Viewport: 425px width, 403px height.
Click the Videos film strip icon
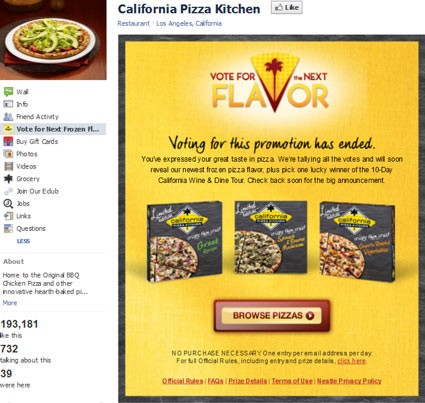(x=8, y=166)
